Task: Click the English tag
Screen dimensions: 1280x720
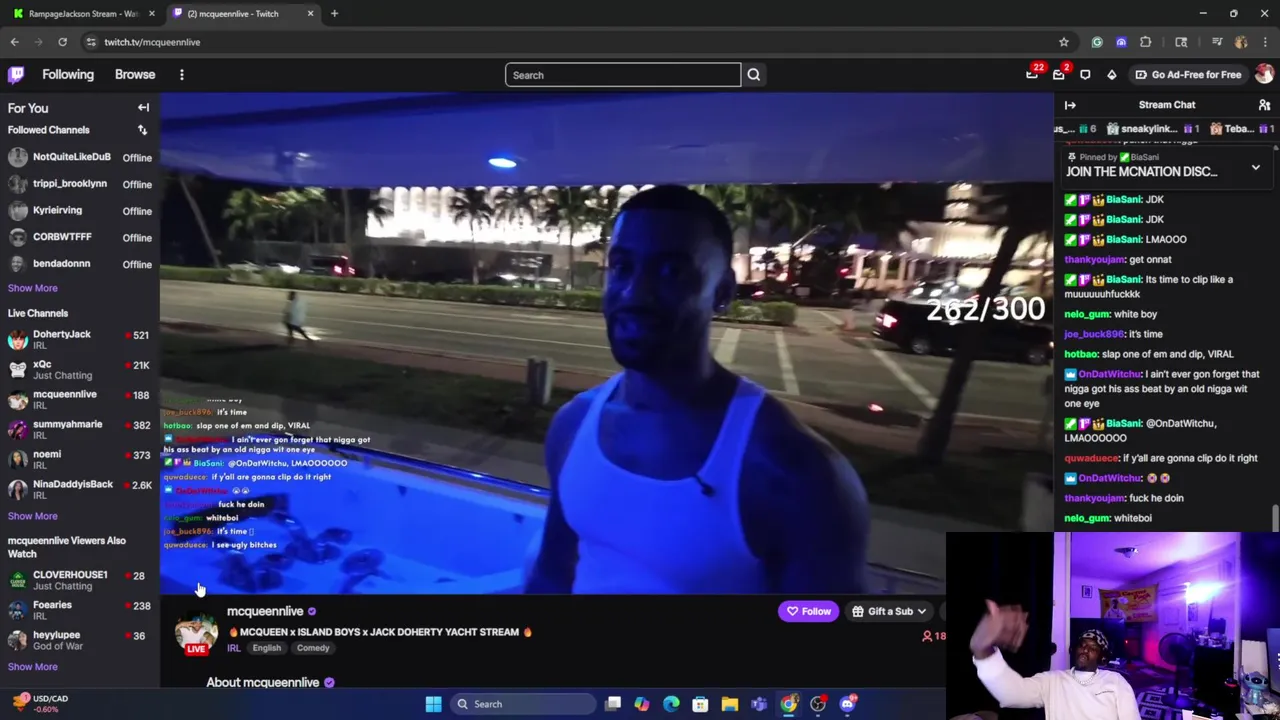Action: point(266,648)
